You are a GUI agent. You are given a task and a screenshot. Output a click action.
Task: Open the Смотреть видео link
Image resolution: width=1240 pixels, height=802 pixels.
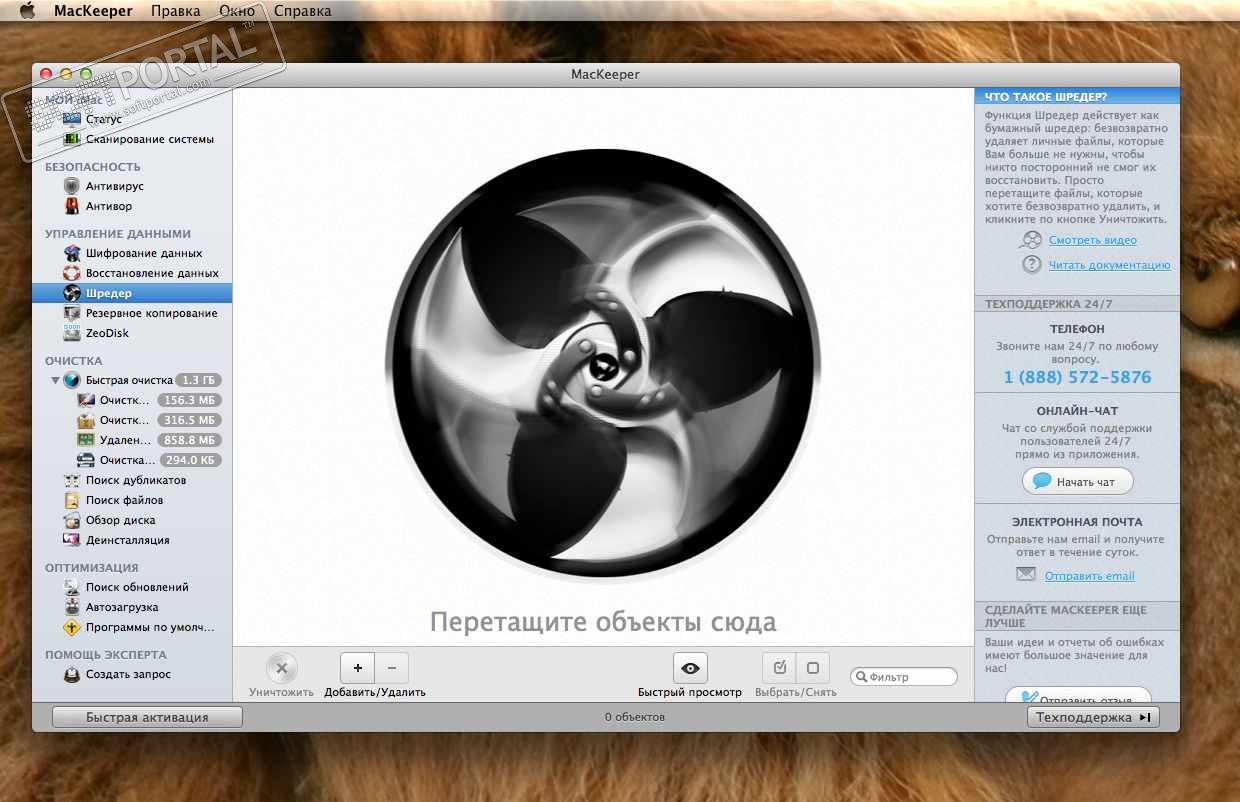[x=1092, y=240]
